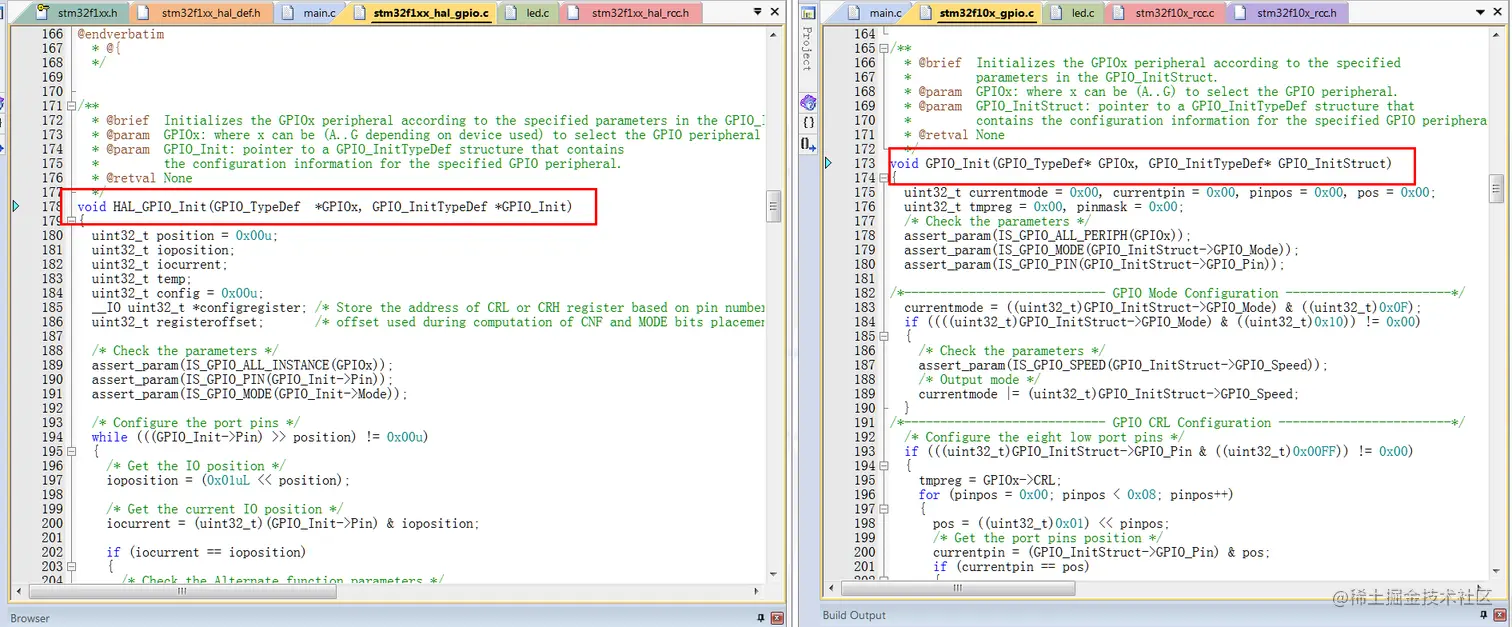Select the stm32f1xx_hal_gpio.c tab
Viewport: 1512px width, 627px height.
tap(420, 13)
